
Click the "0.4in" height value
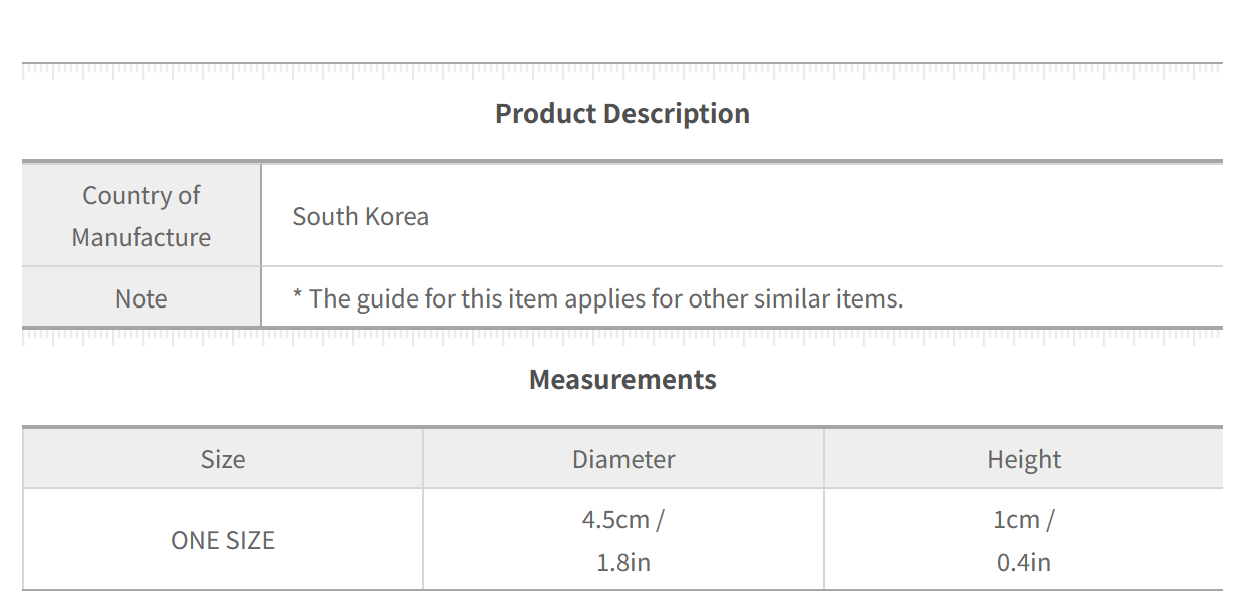pos(1024,563)
